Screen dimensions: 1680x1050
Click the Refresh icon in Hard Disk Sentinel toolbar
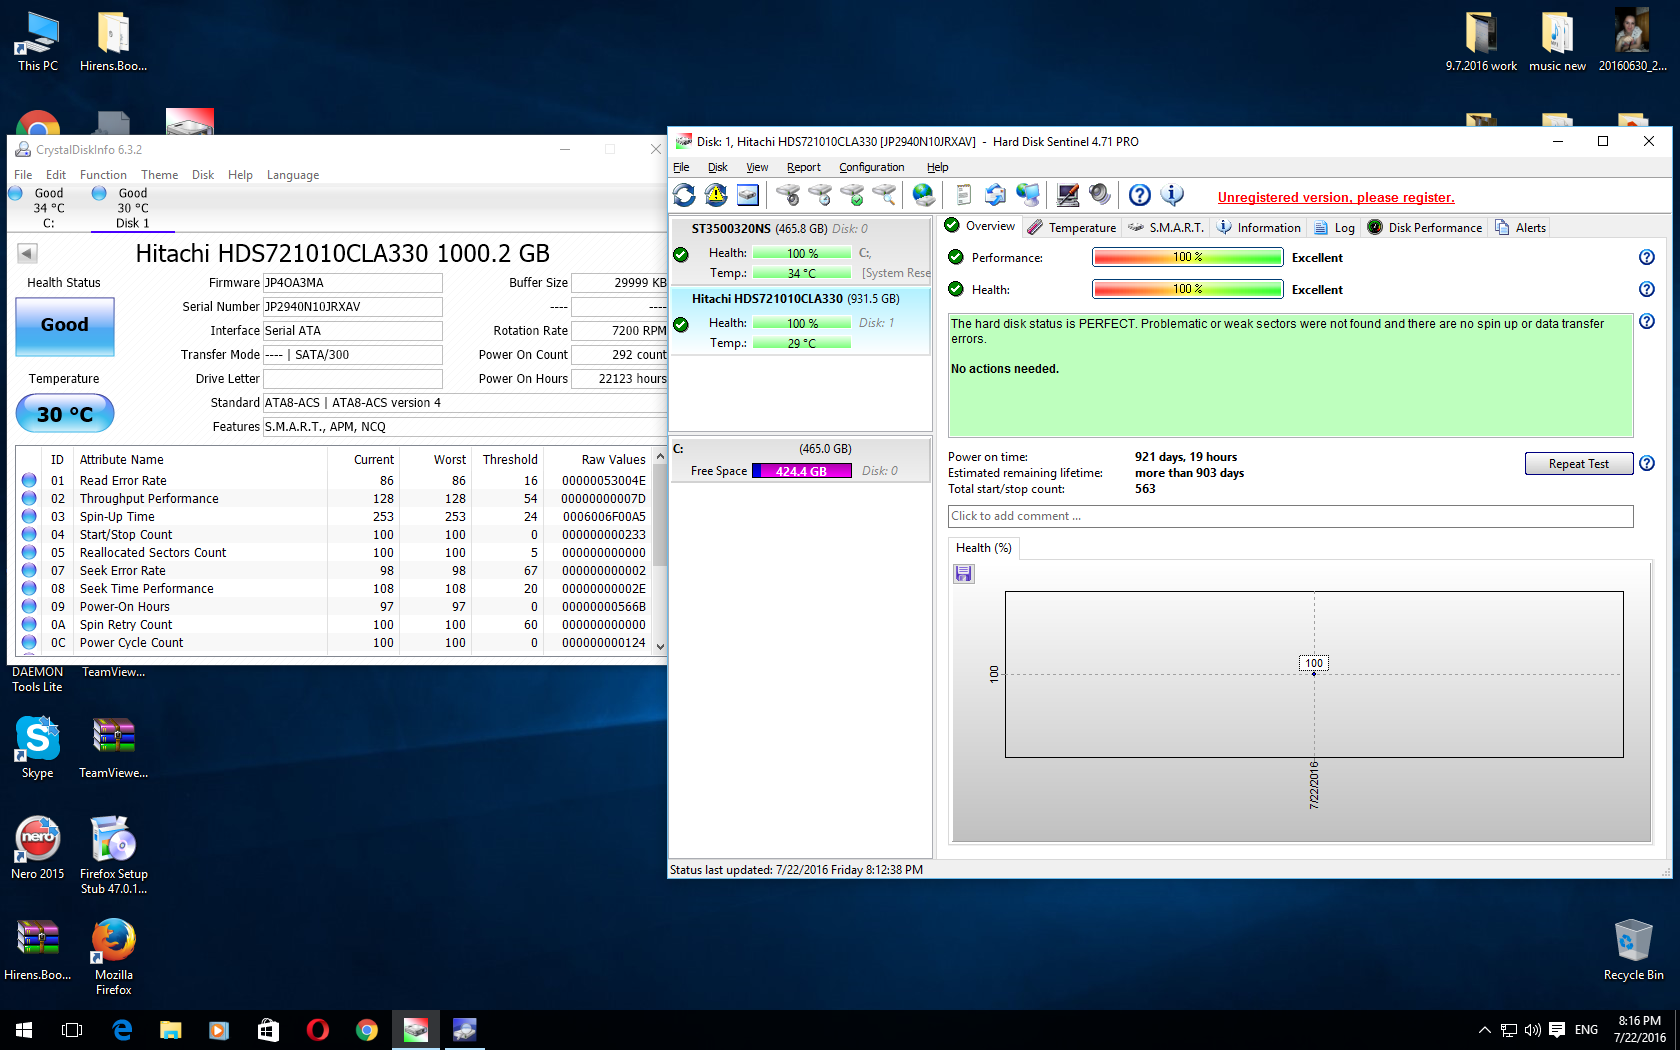point(684,195)
